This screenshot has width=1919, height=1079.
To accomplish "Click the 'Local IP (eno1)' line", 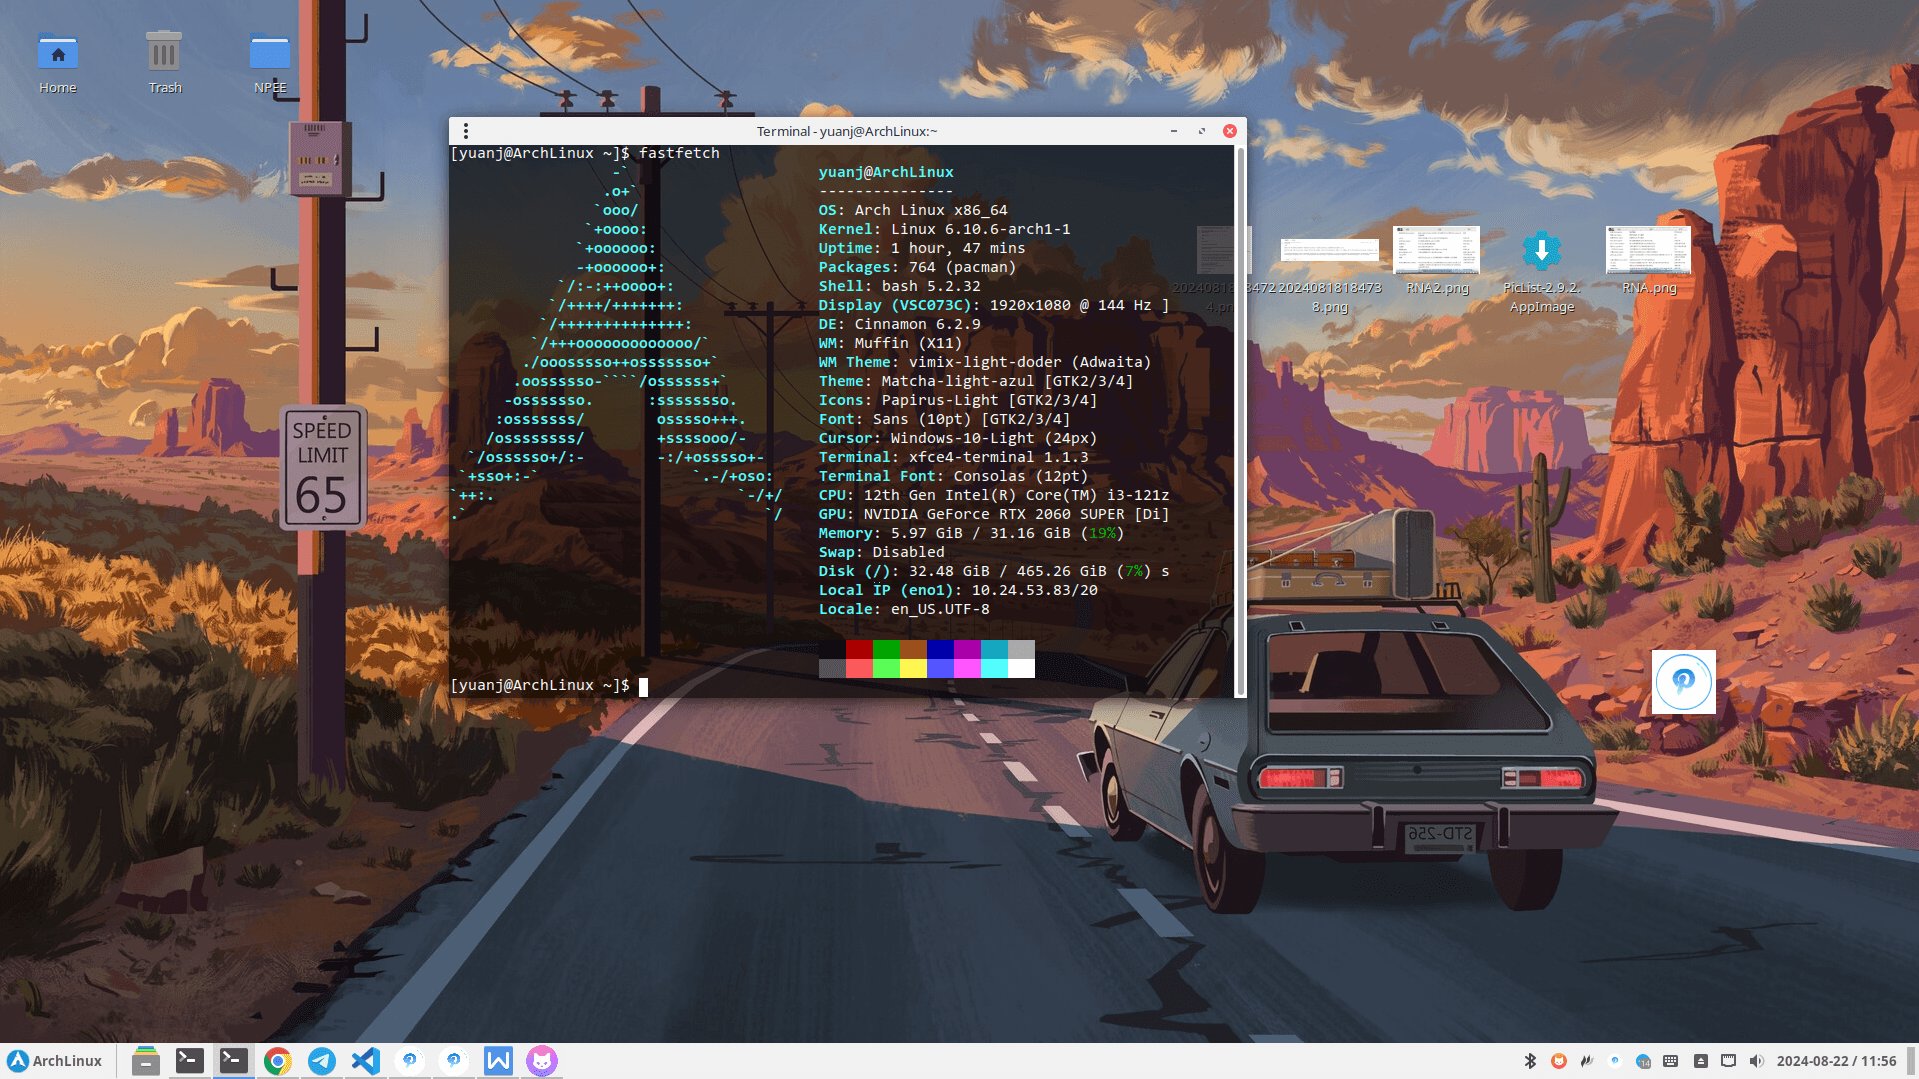I will (957, 590).
